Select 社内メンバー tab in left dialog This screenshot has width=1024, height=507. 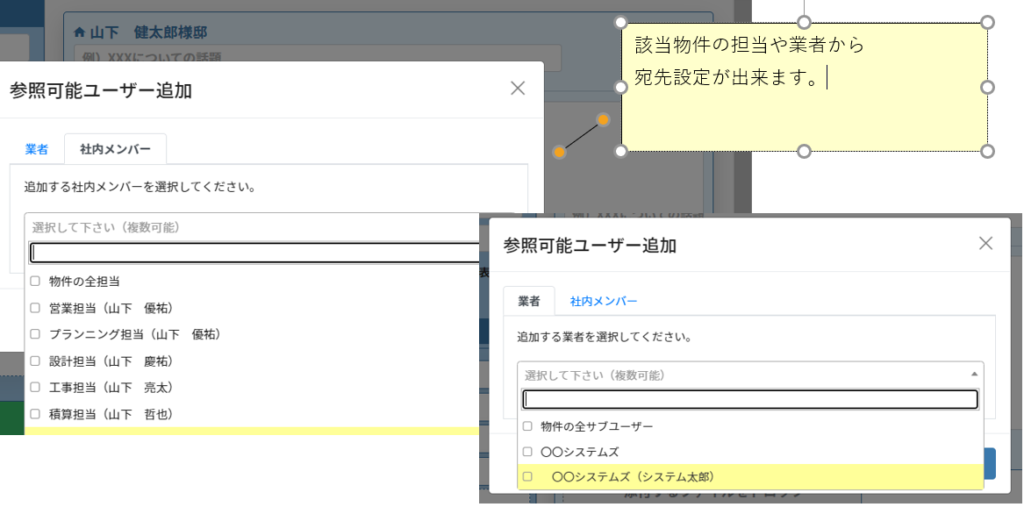[x=115, y=149]
